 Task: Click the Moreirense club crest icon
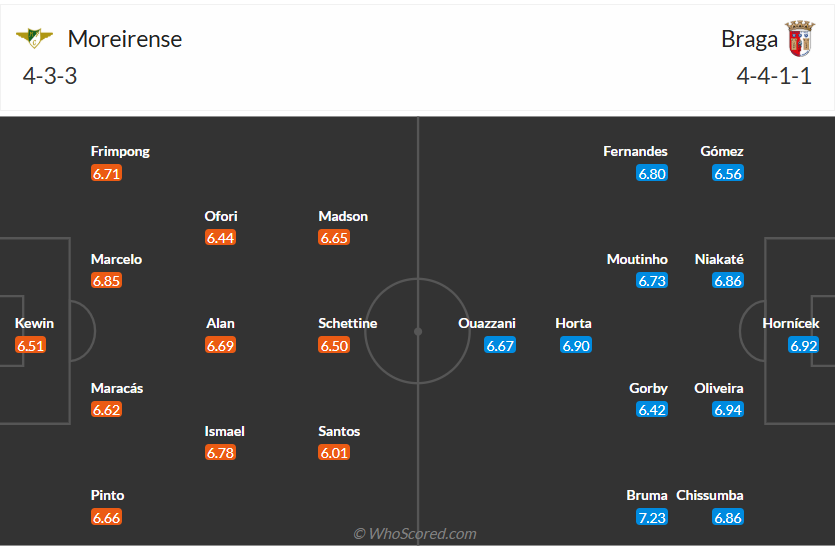pyautogui.click(x=34, y=38)
